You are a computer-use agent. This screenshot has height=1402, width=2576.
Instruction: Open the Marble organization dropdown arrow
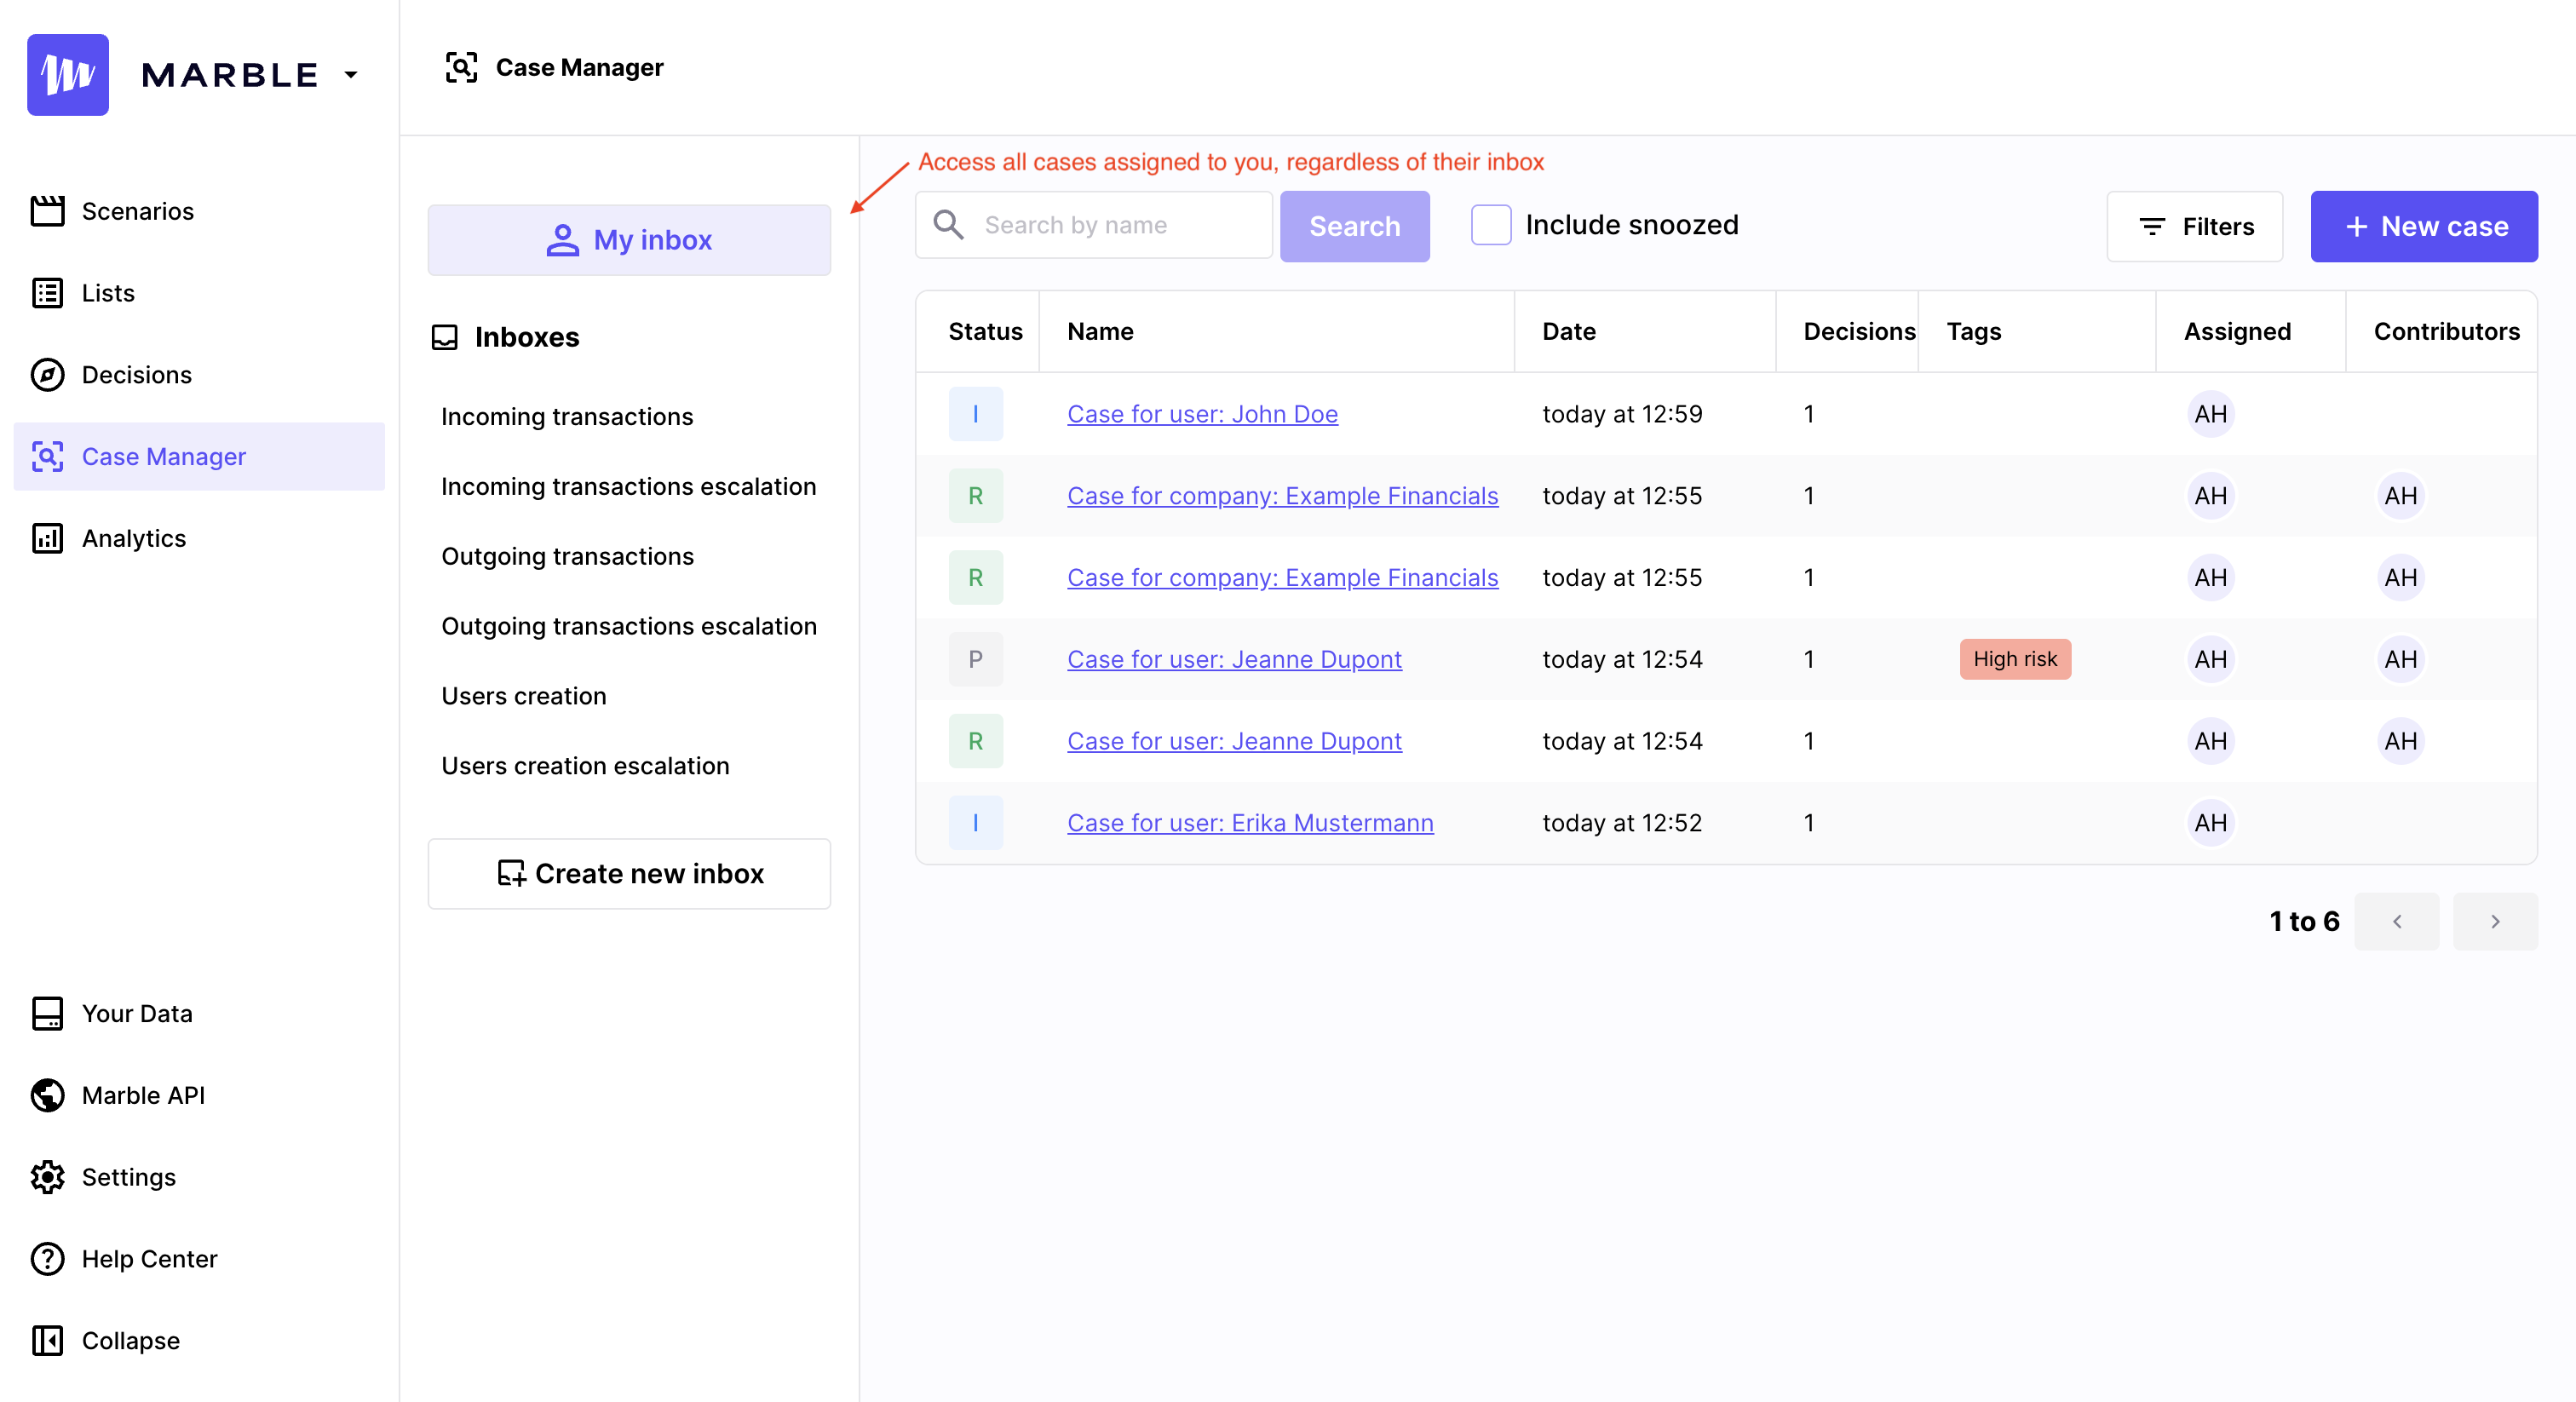(x=351, y=75)
